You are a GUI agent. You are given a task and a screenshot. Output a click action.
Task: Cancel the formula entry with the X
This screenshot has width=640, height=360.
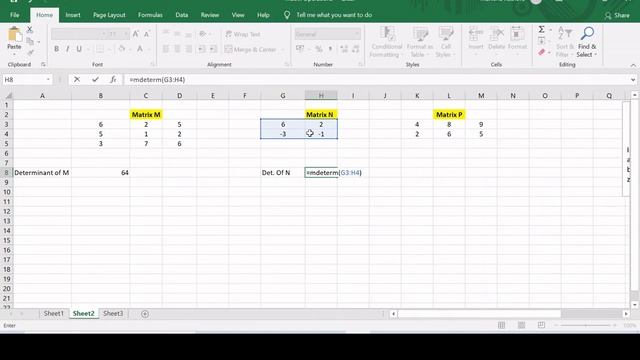pyautogui.click(x=77, y=80)
